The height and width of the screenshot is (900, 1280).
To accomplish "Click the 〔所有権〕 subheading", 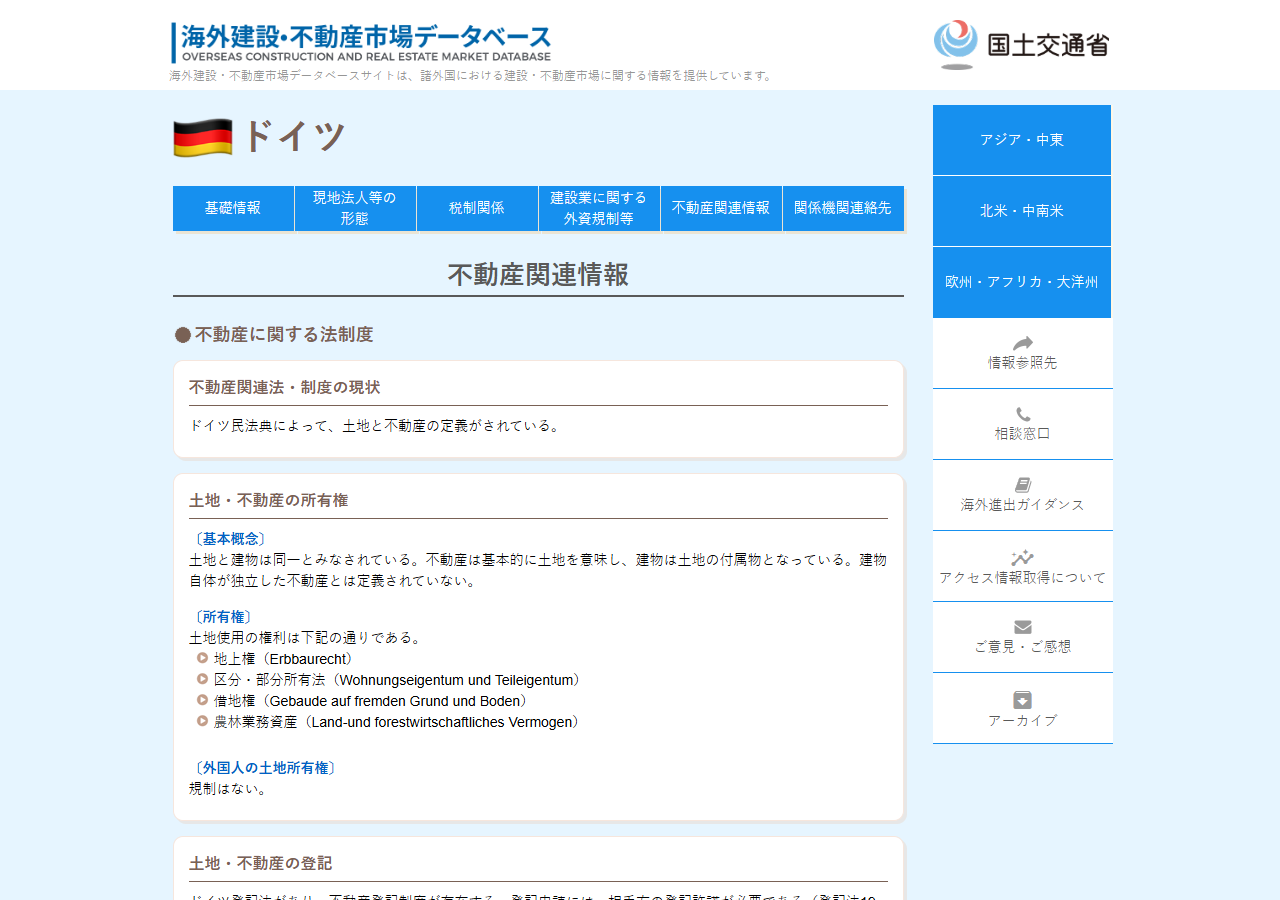I will [x=222, y=617].
